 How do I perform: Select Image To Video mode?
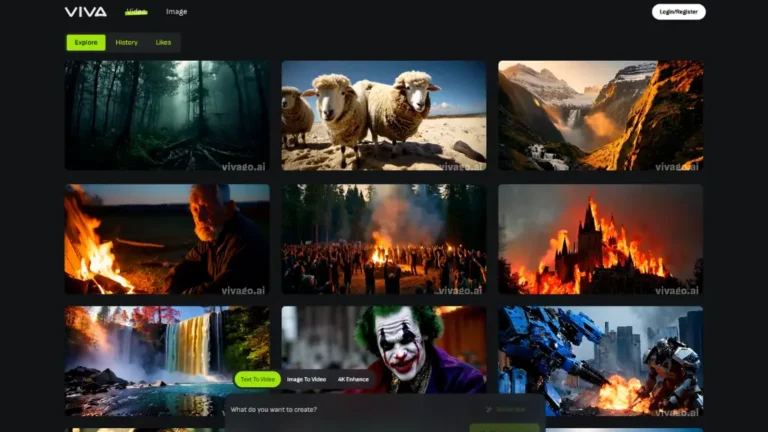tap(306, 379)
